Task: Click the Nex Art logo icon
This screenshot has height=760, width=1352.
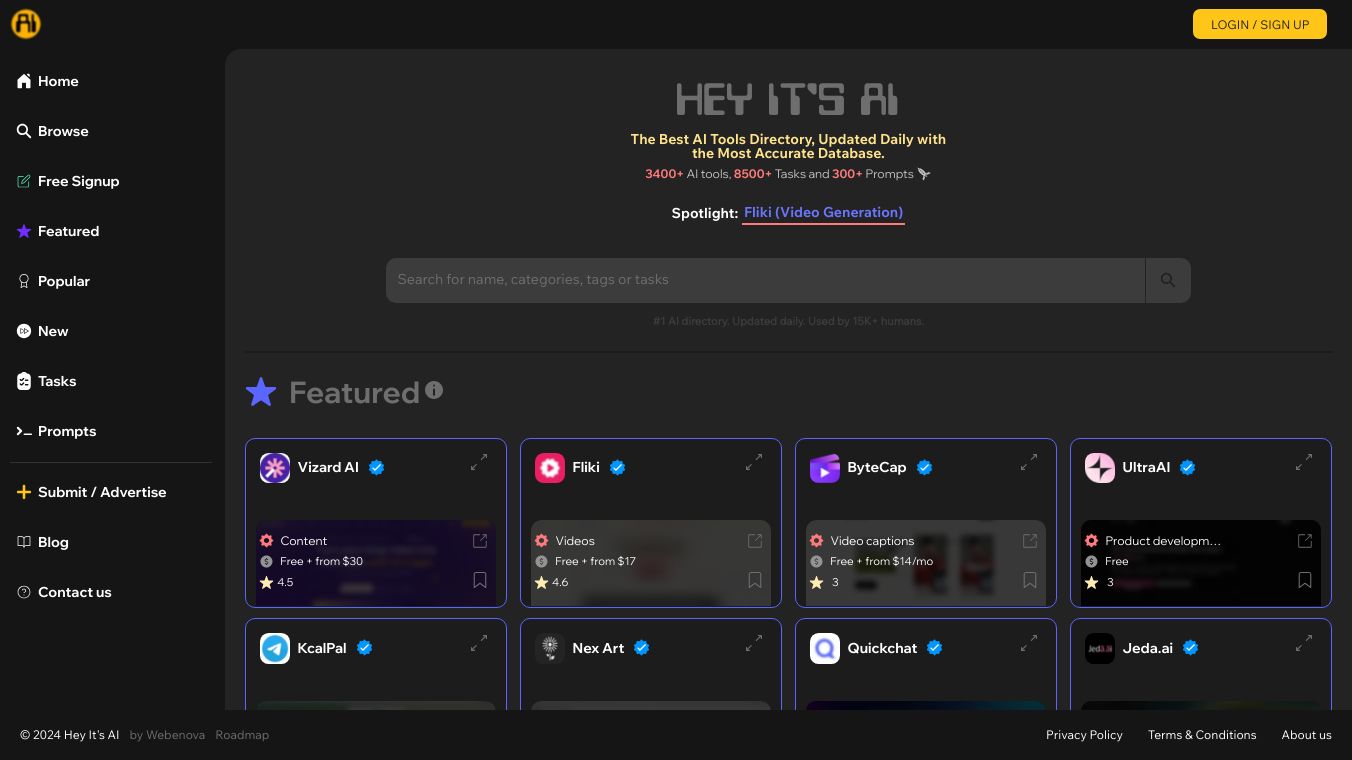Action: pyautogui.click(x=550, y=649)
